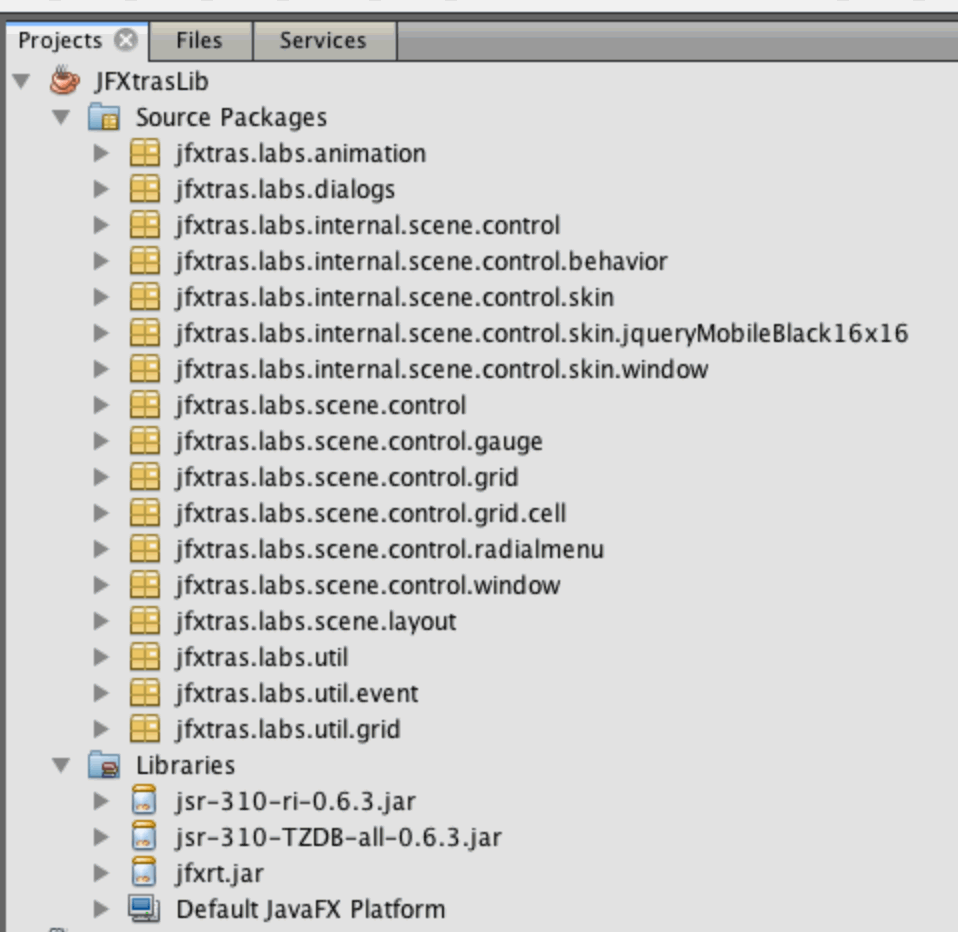The width and height of the screenshot is (958, 932).
Task: Click the Default JavaFX Platform monitor icon
Action: coord(145,910)
